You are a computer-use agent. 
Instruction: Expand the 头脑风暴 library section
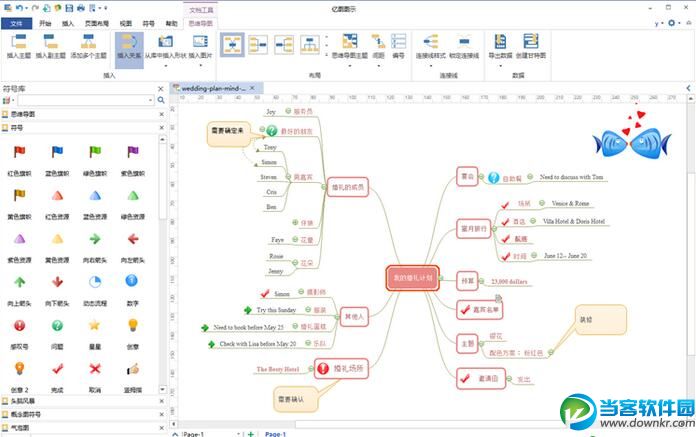click(x=80, y=401)
